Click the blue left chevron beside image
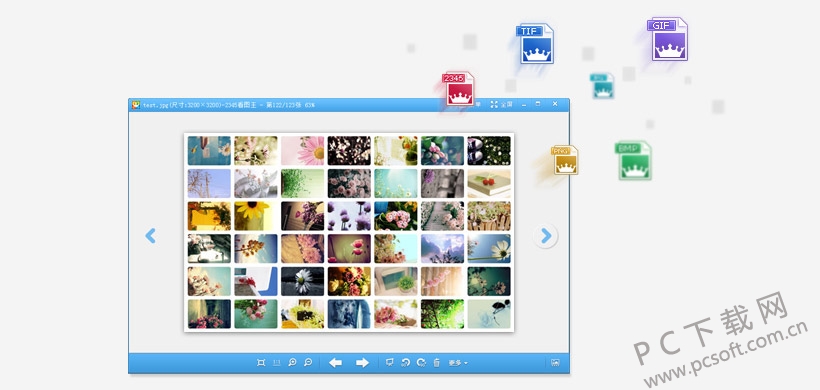The width and height of the screenshot is (820, 390). pos(151,236)
